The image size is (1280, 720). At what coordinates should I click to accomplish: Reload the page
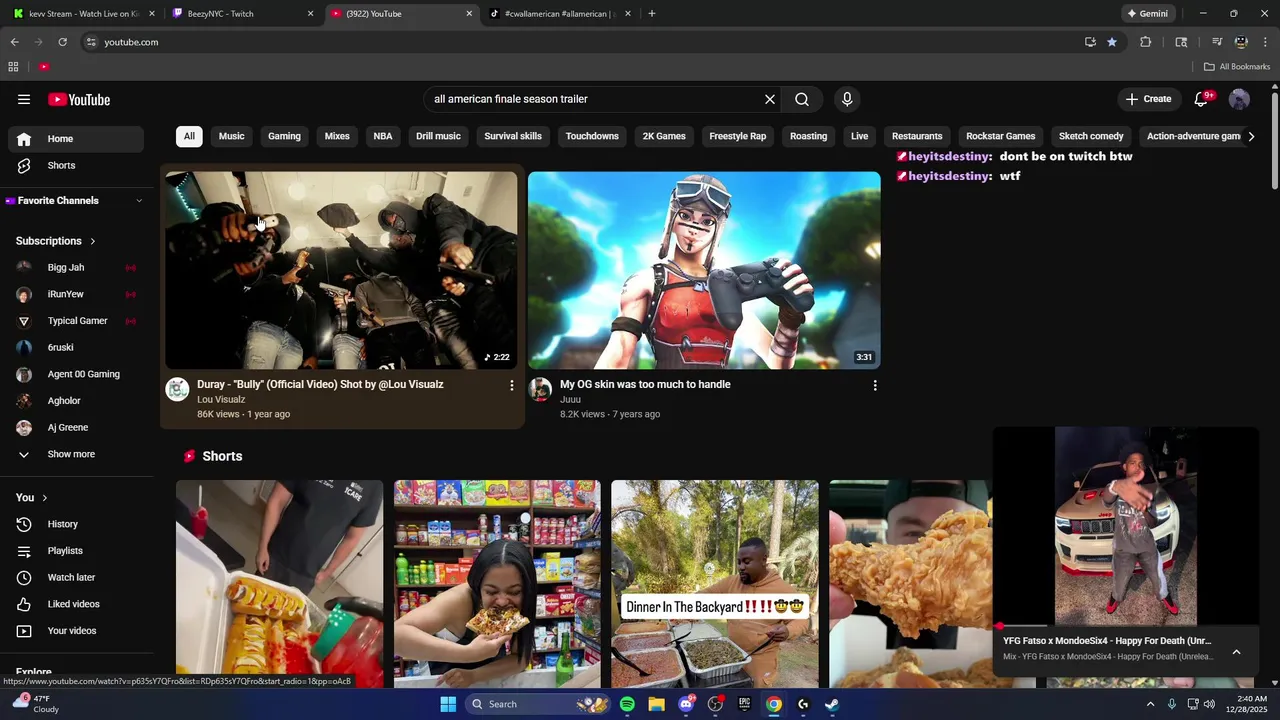[62, 42]
